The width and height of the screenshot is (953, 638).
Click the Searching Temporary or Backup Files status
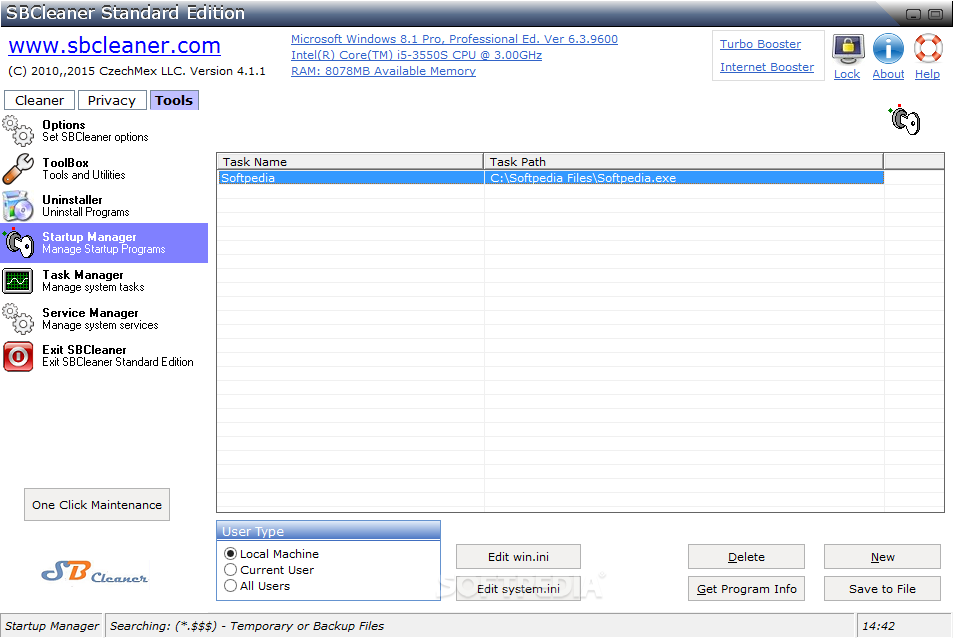pos(247,626)
